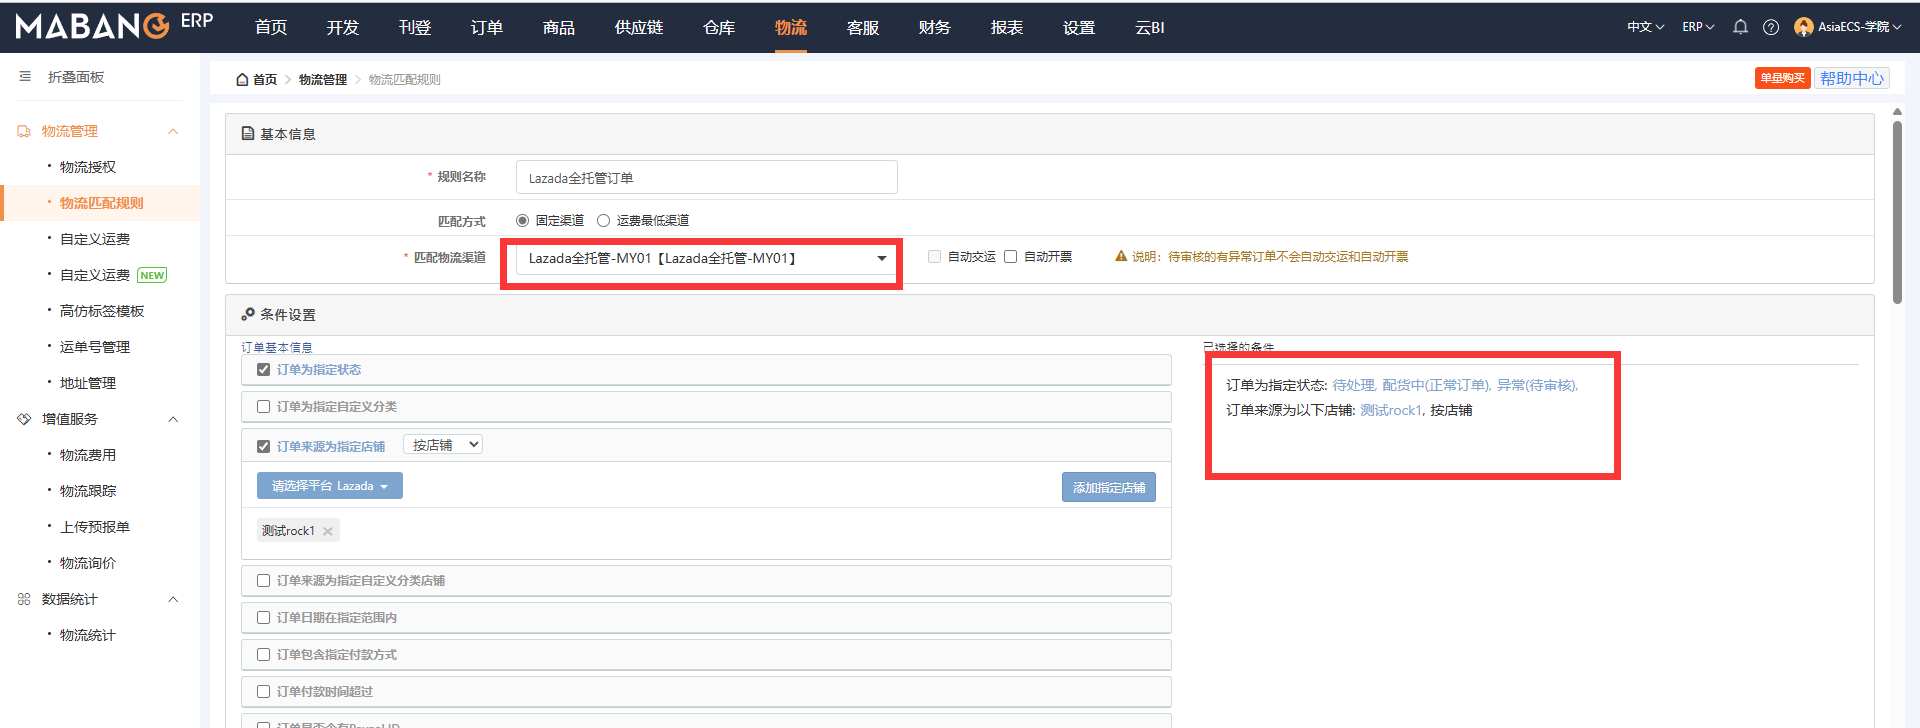Click the MABANG ERP logo

coord(114,25)
